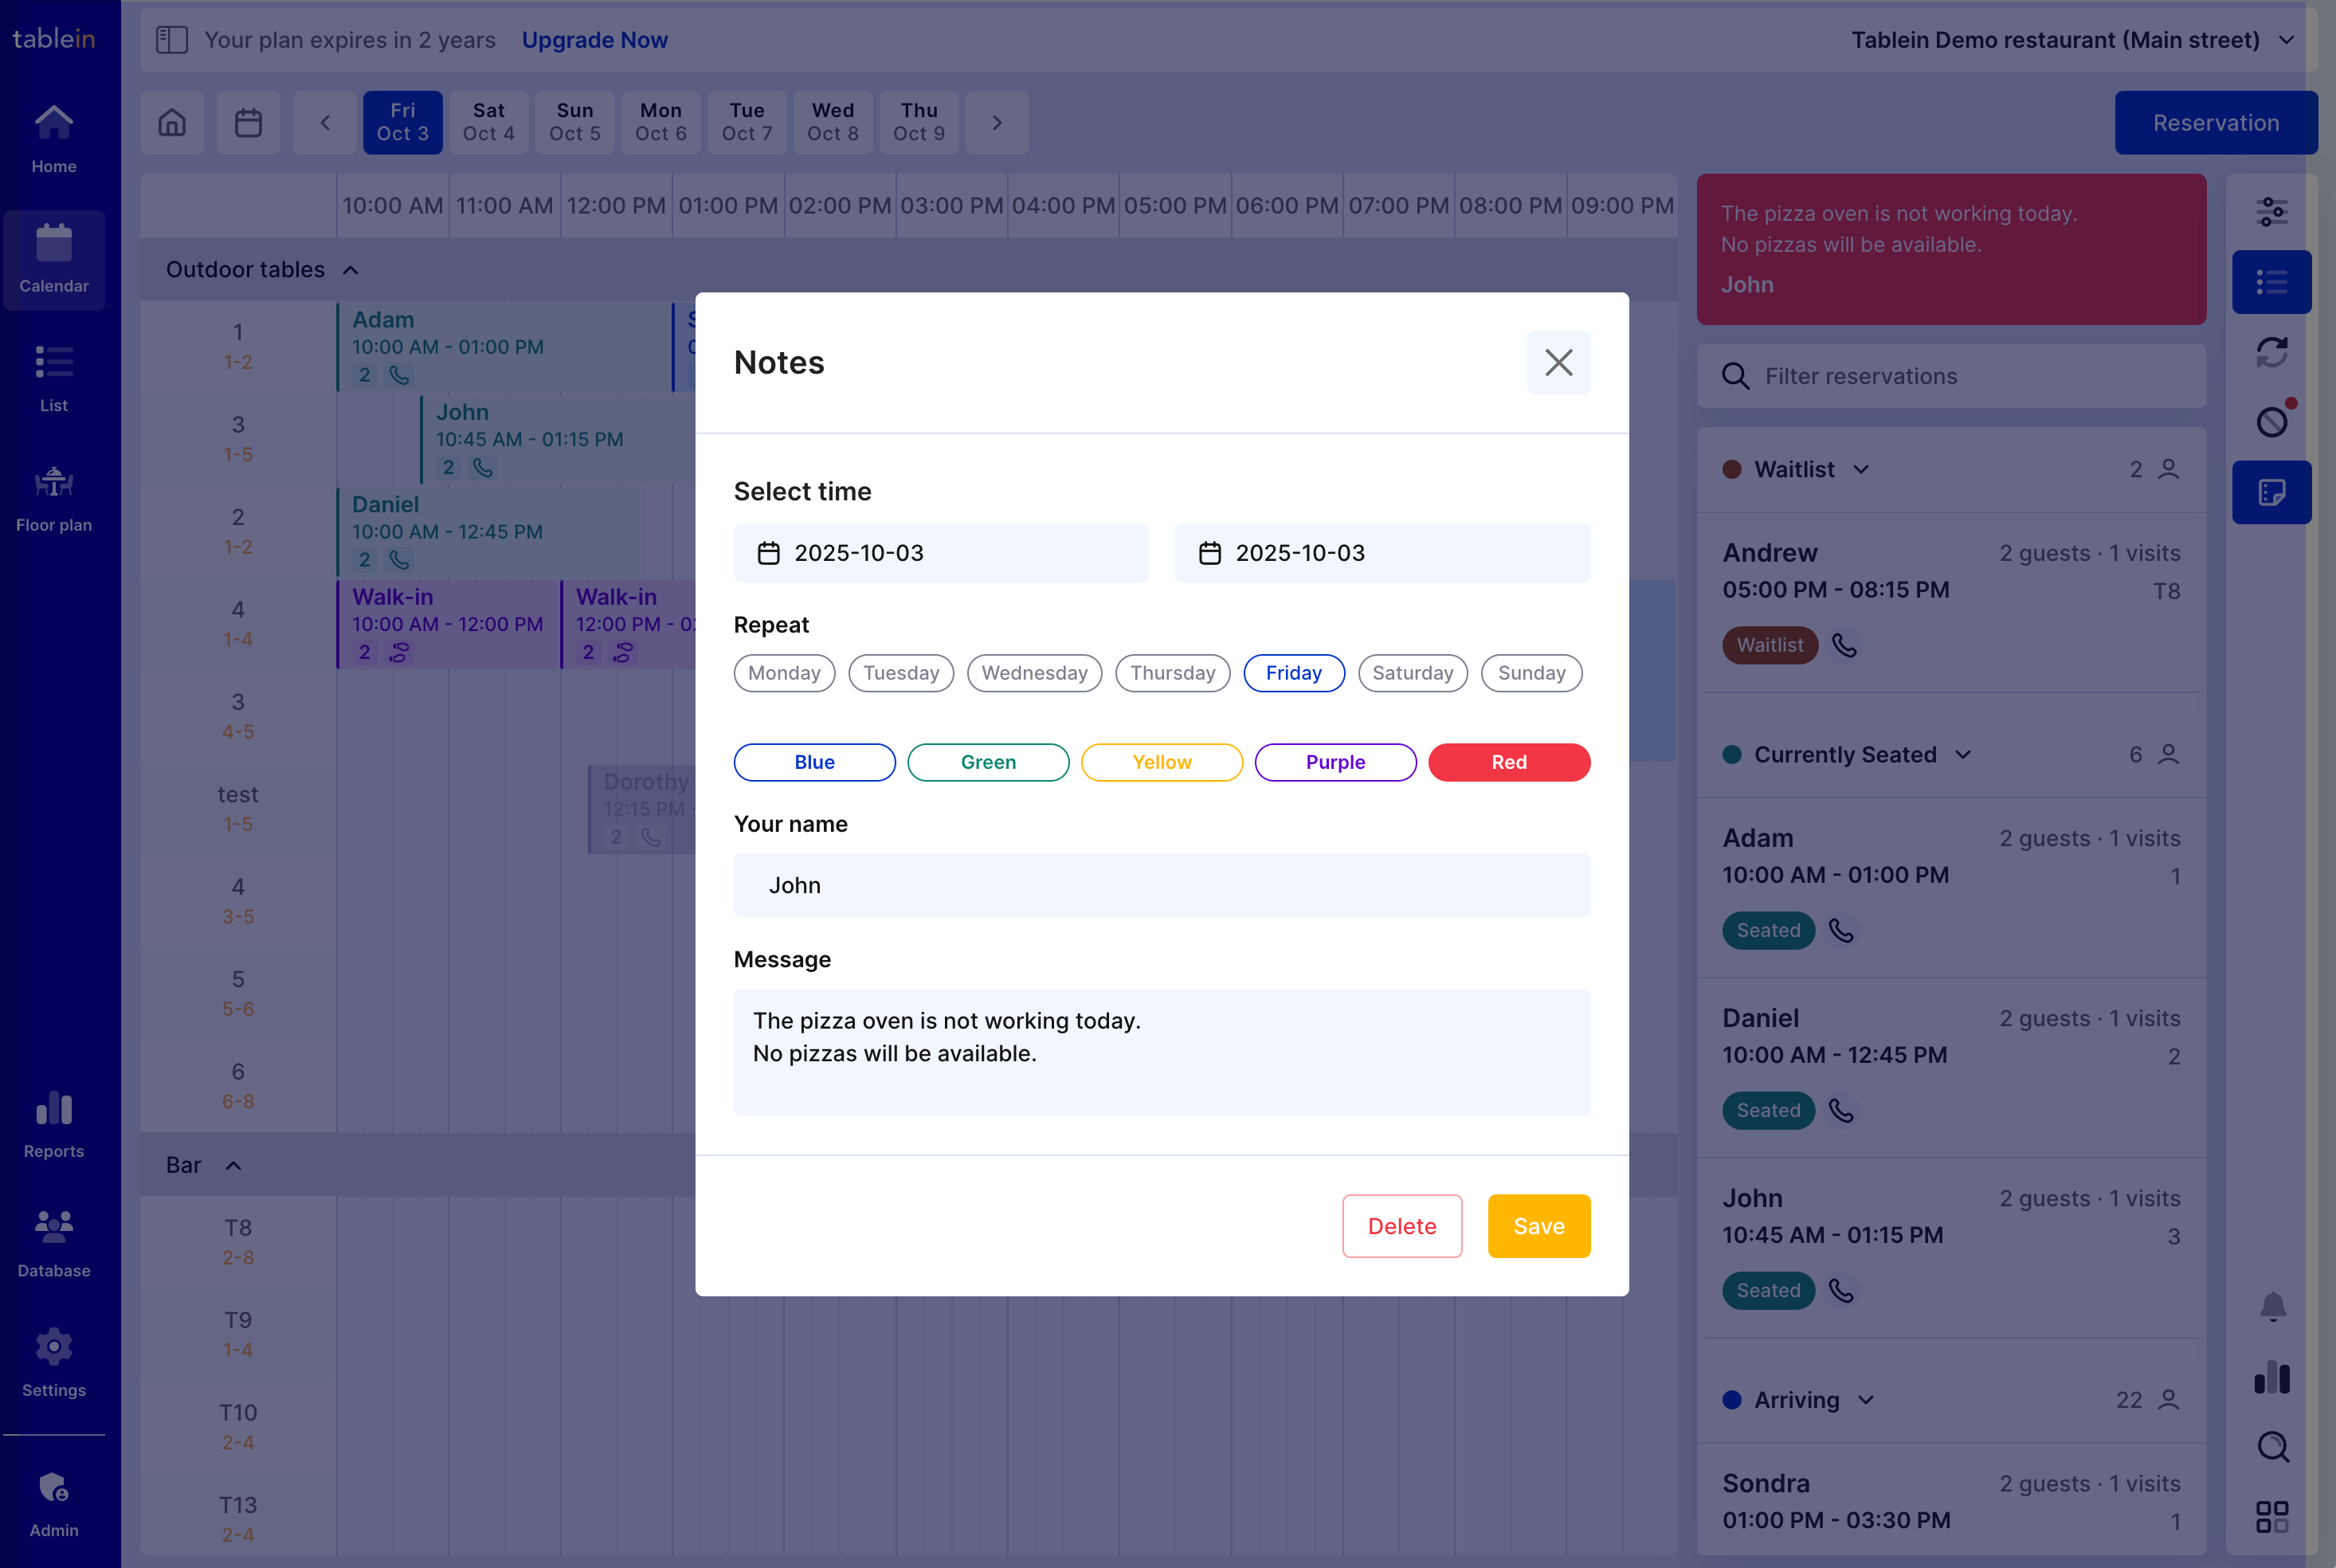Click the refresh icon in right toolbar
Image resolution: width=2336 pixels, height=1568 pixels.
click(2271, 352)
